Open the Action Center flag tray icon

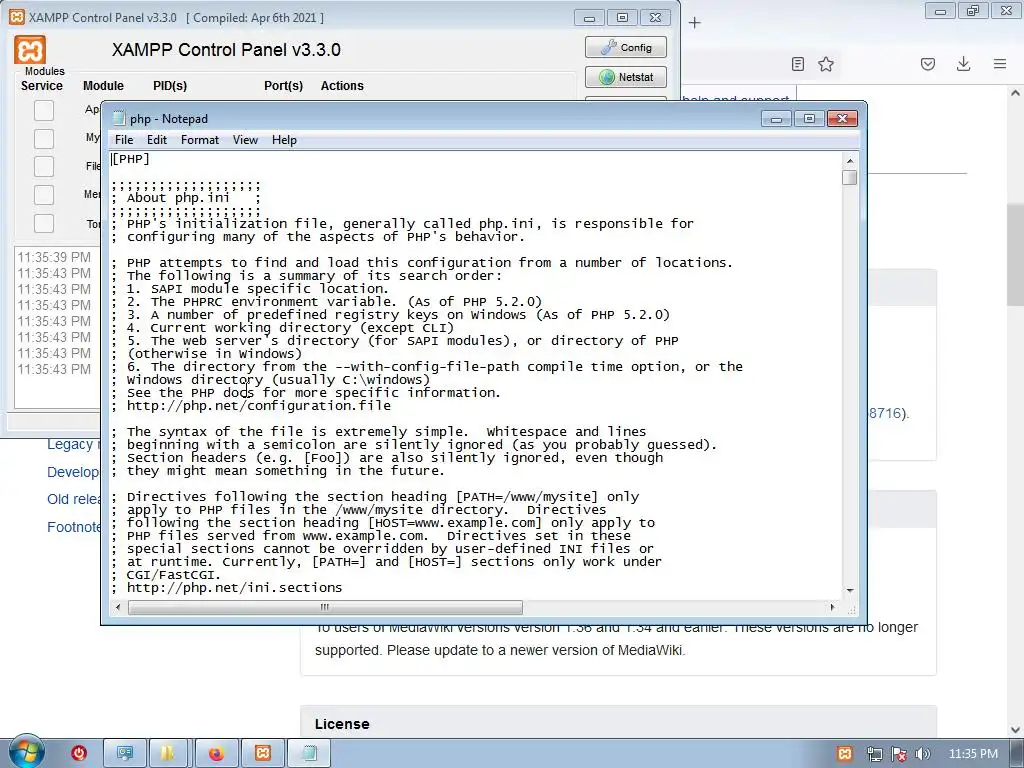899,754
